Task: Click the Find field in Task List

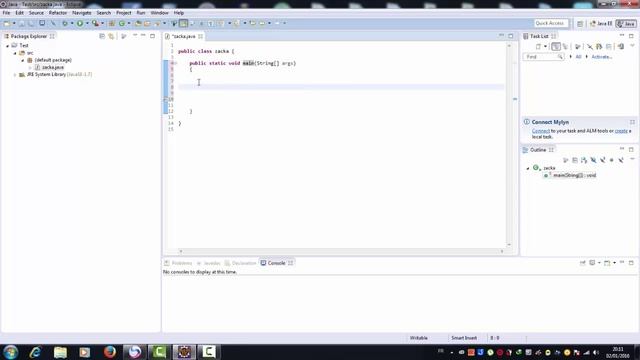Action: 543,57
